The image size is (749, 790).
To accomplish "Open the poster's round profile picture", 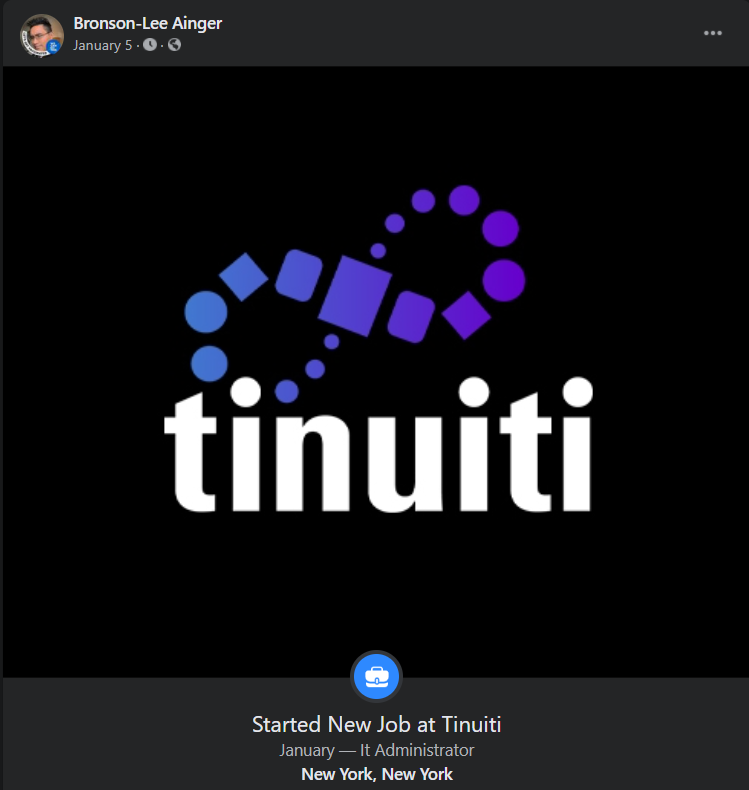I will (x=42, y=35).
